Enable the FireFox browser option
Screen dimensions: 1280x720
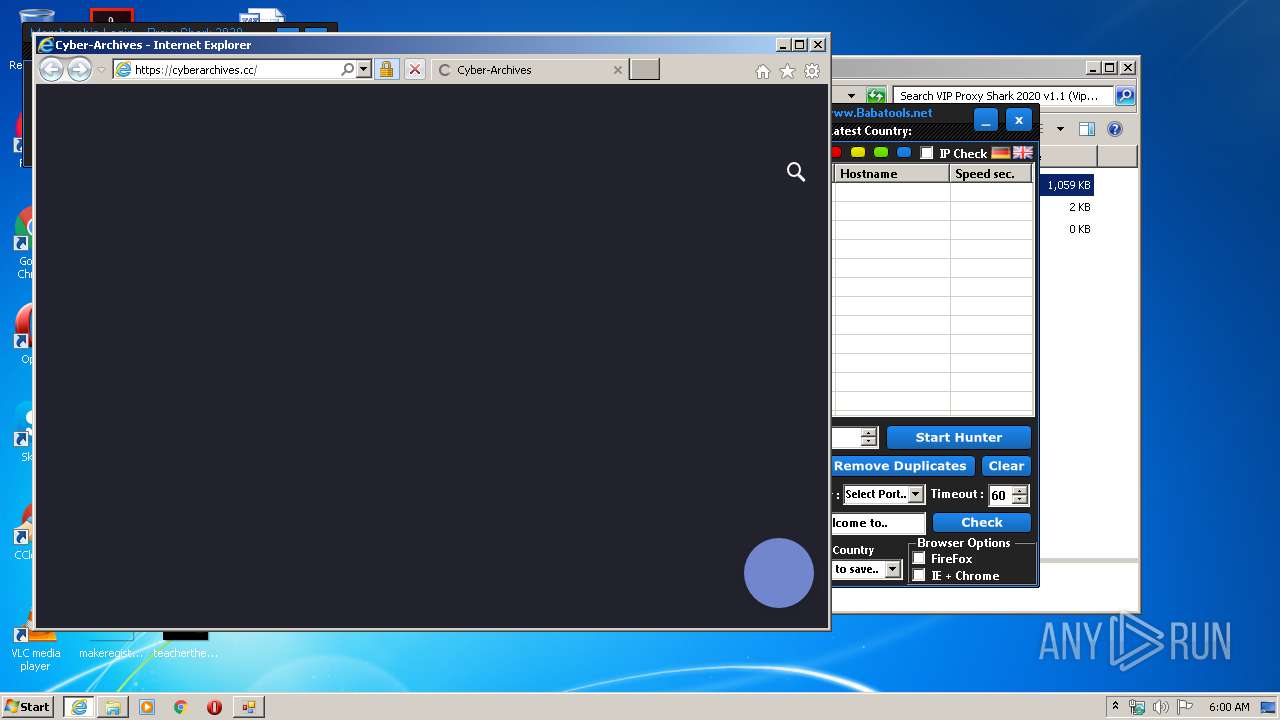(x=919, y=558)
